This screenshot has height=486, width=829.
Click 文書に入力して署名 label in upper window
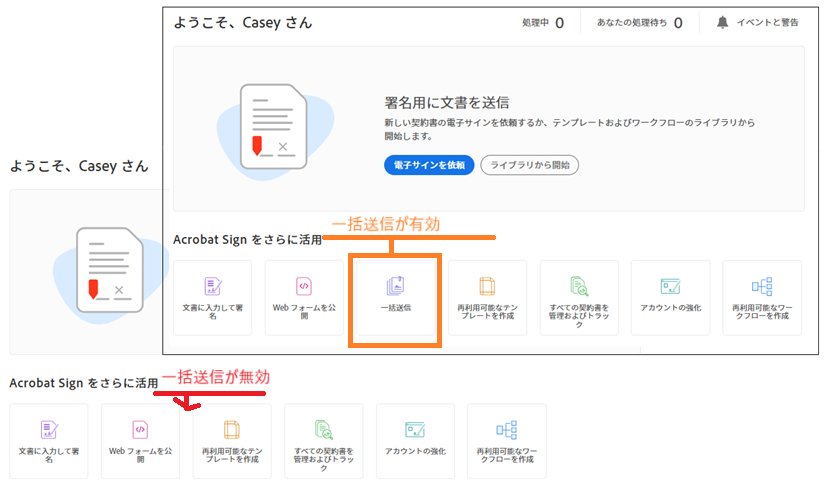tap(213, 311)
